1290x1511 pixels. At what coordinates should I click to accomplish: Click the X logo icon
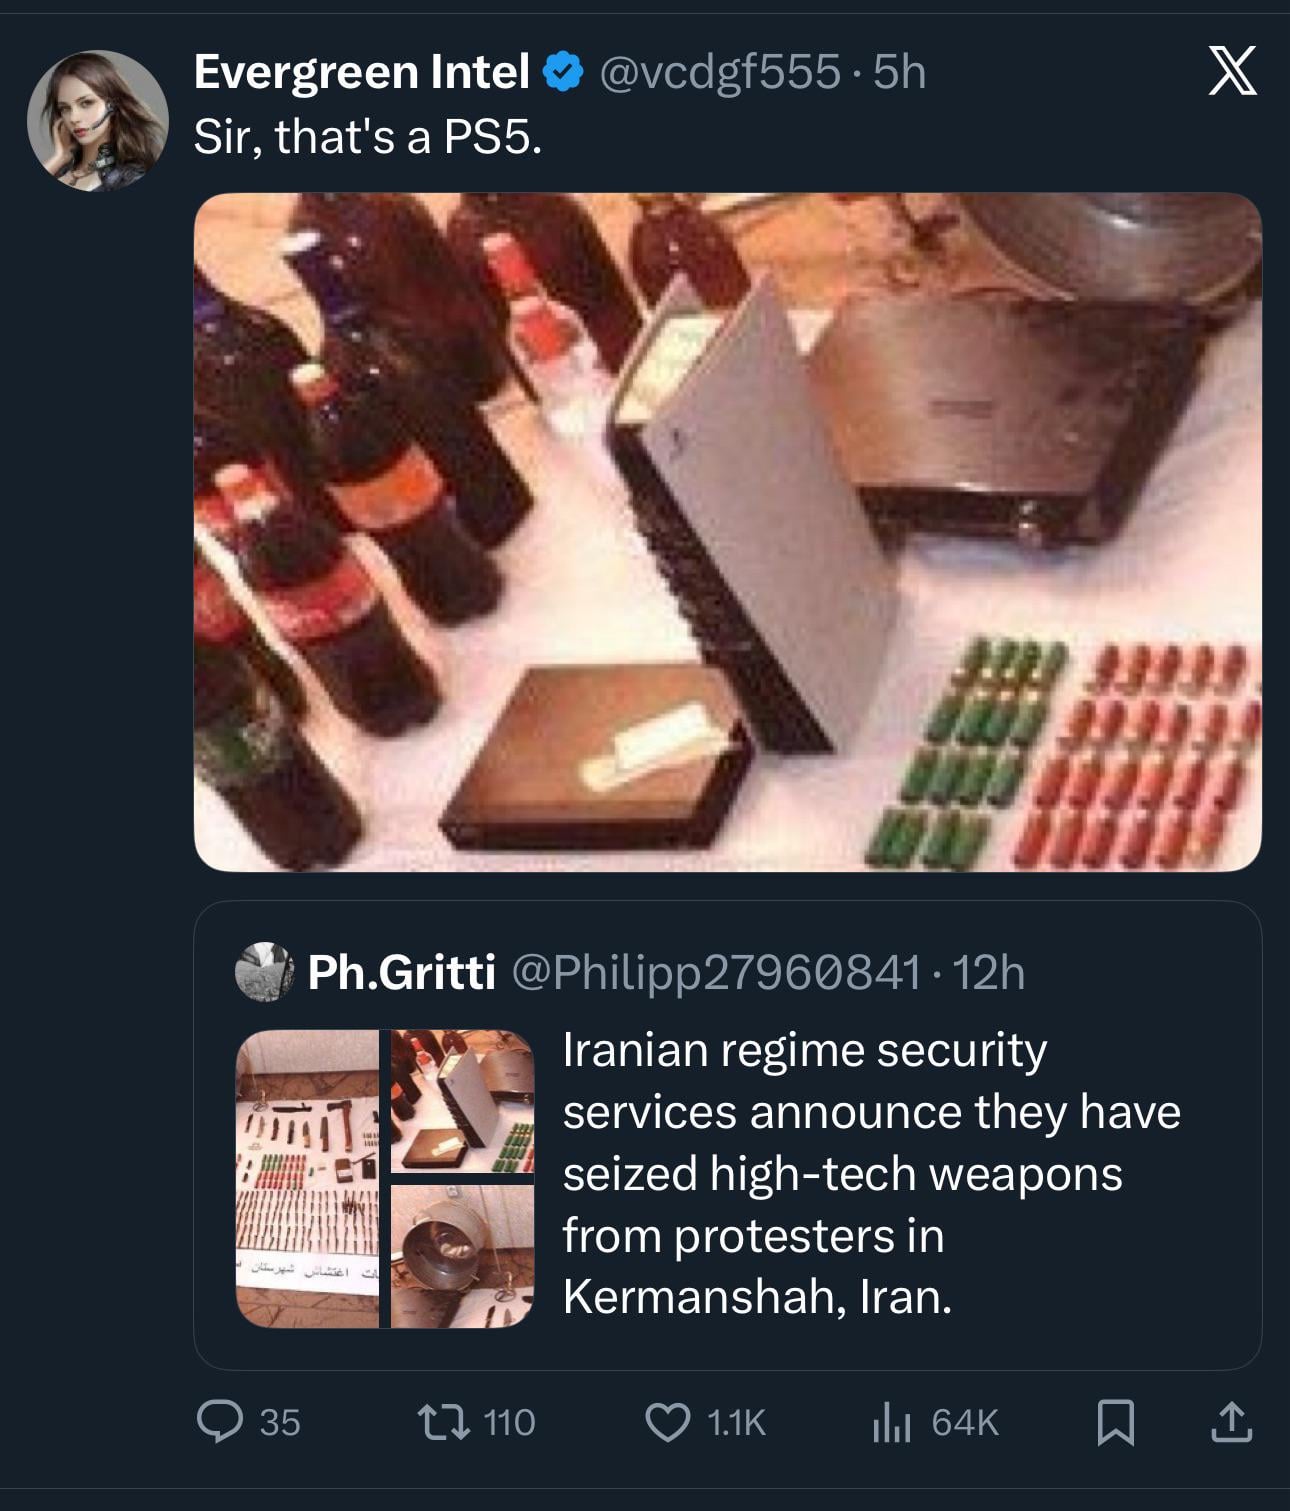(1232, 71)
